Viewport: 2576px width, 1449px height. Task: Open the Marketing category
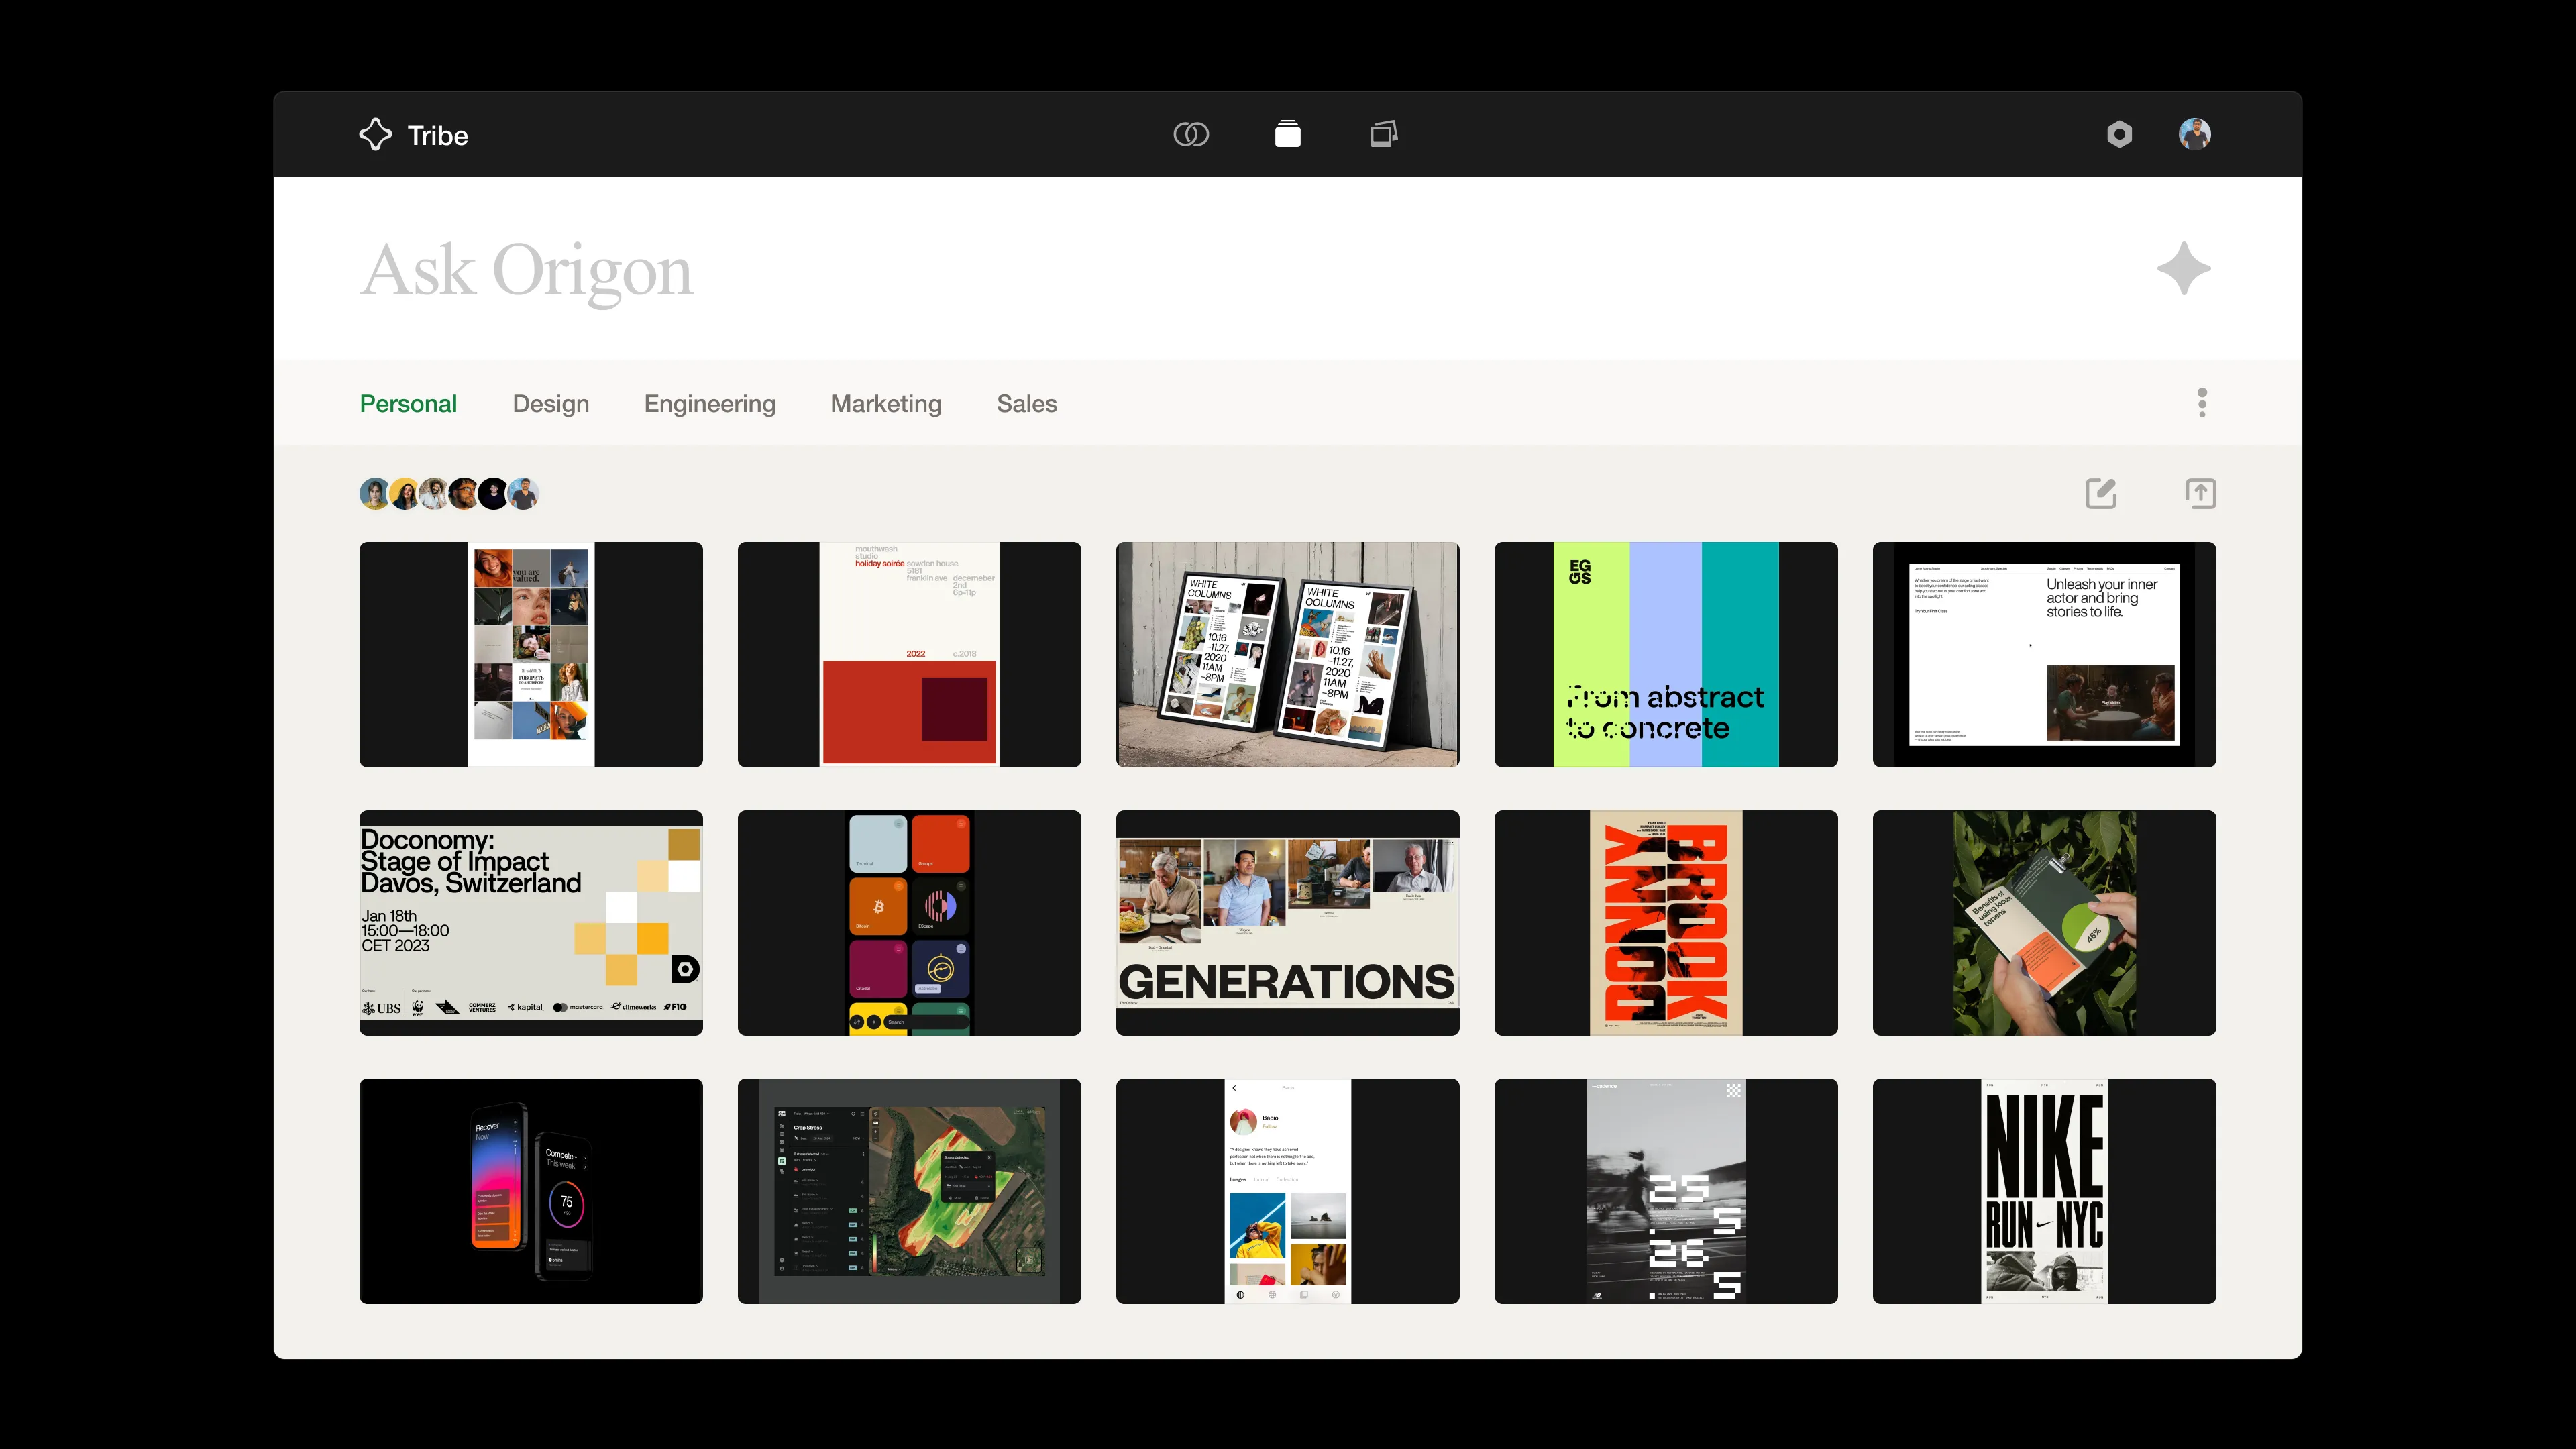tap(885, 404)
